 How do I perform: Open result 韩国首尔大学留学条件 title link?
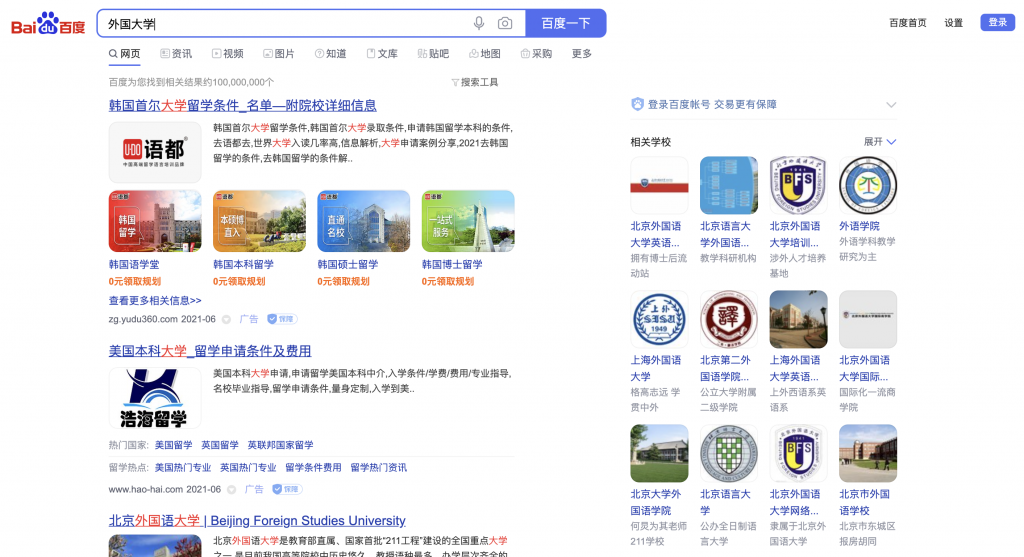point(242,105)
